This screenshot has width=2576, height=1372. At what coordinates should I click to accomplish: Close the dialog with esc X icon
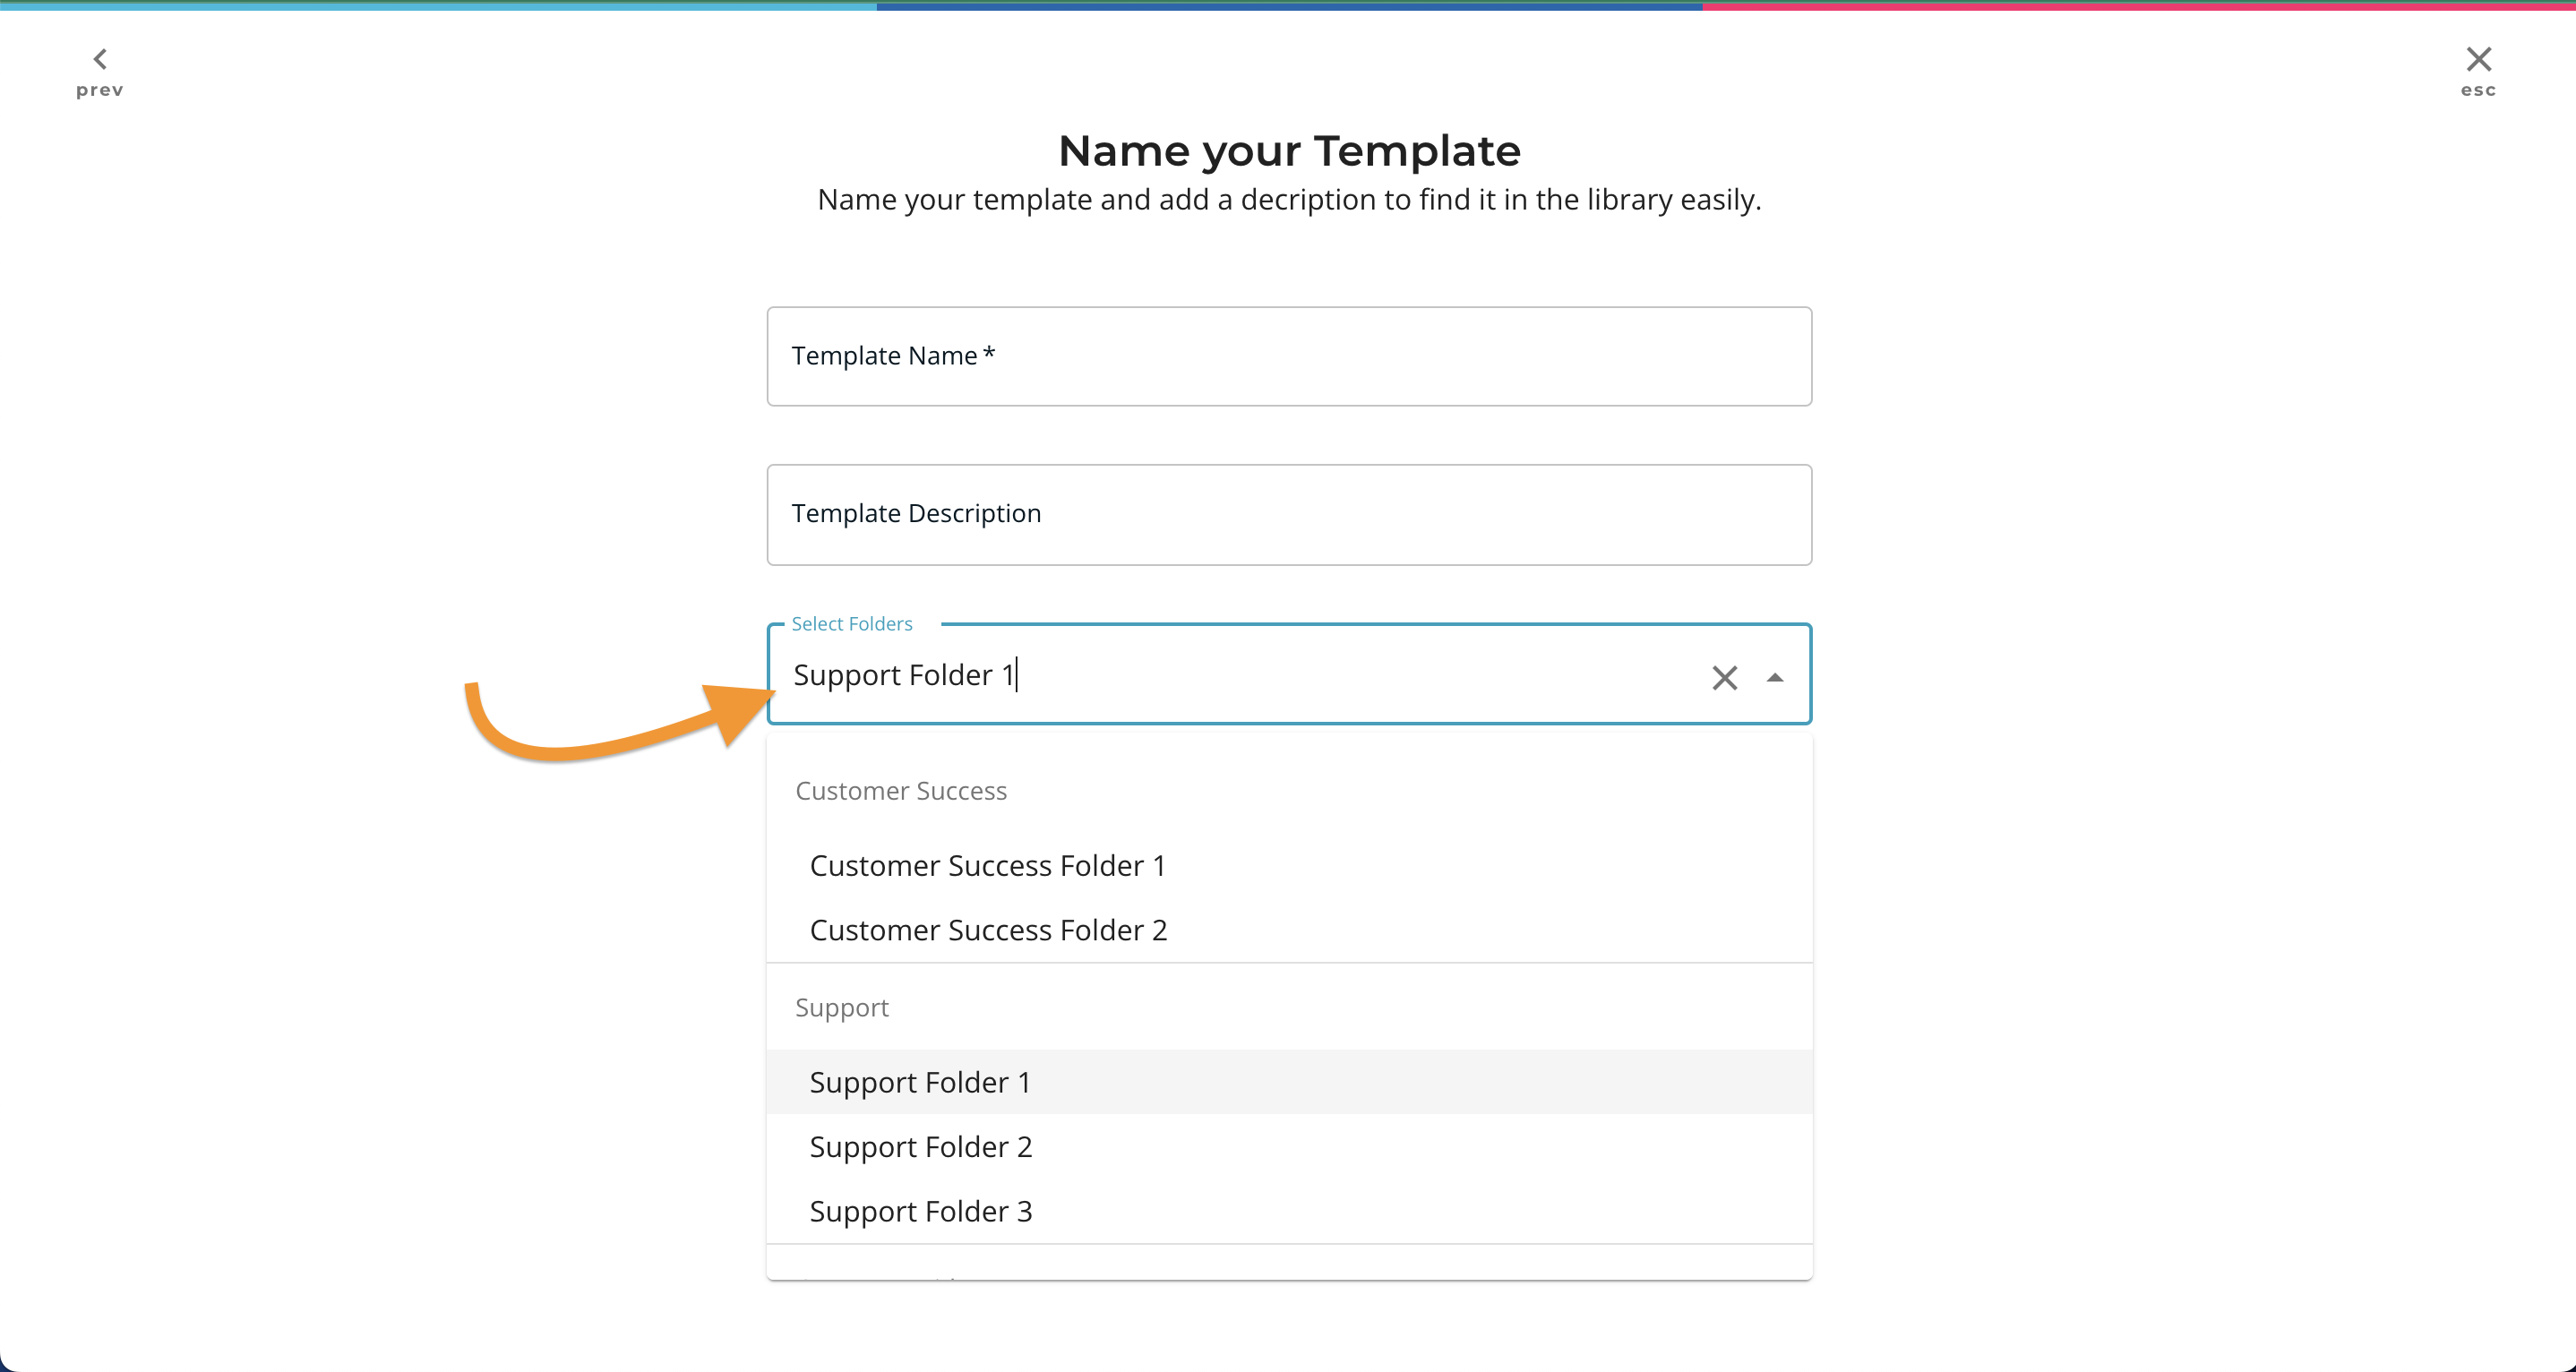pos(2478,59)
